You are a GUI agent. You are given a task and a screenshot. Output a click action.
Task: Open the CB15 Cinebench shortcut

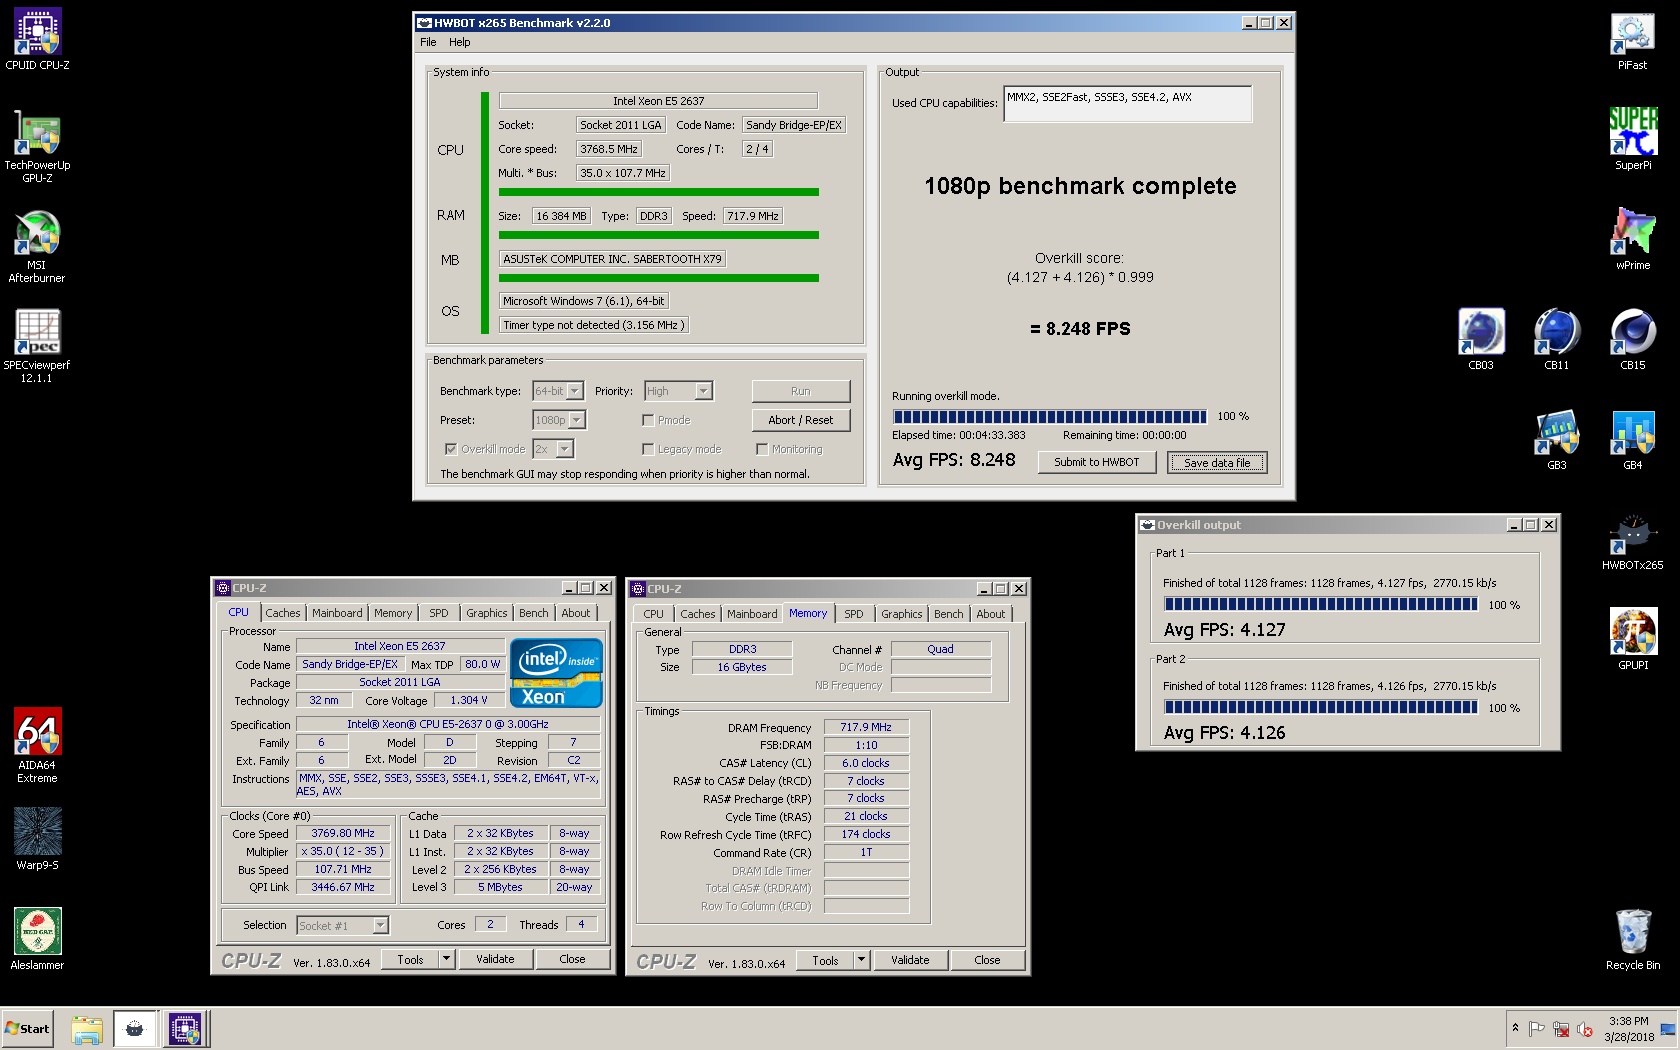(1633, 340)
